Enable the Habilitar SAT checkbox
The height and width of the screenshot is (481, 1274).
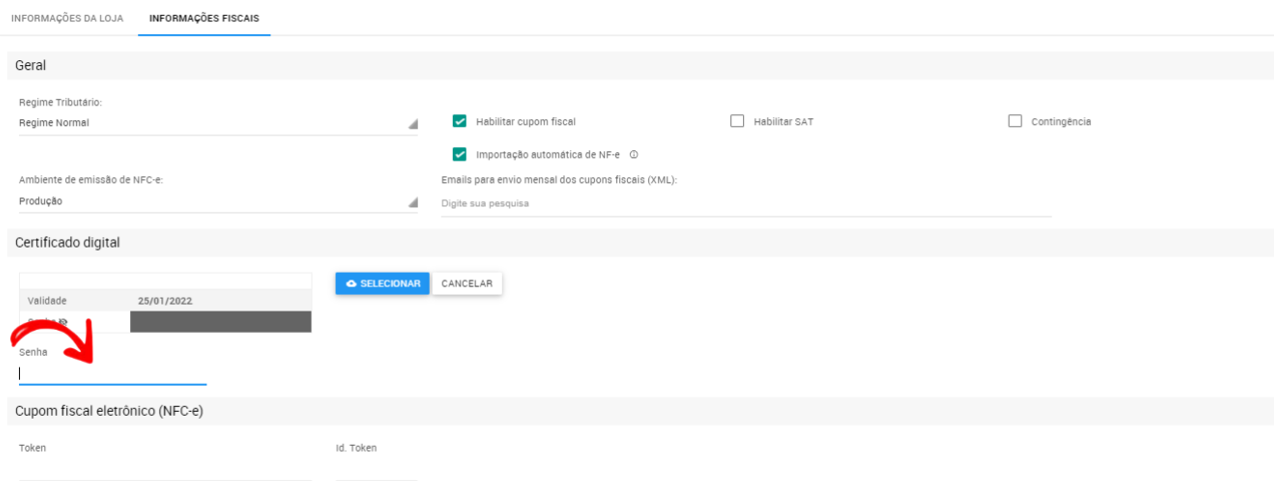(737, 122)
